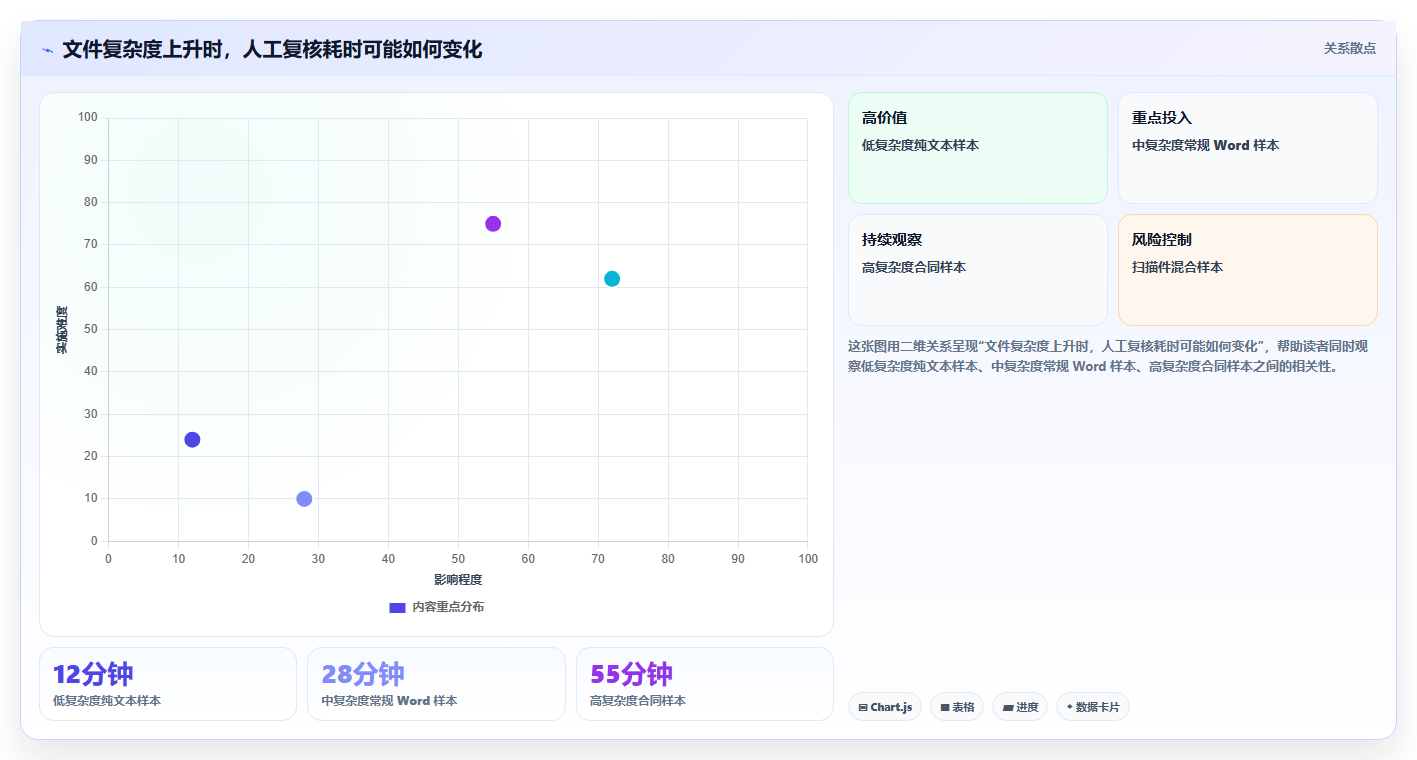This screenshot has width=1417, height=760.
Task: Click the chart title 文件复杂度上升时
Action: point(272,49)
